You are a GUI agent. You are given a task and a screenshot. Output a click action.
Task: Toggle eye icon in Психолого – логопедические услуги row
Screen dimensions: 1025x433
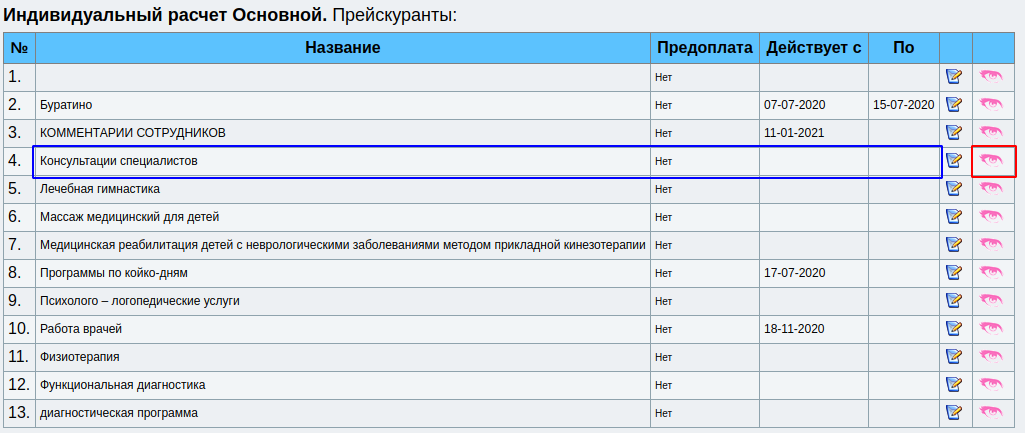(991, 300)
